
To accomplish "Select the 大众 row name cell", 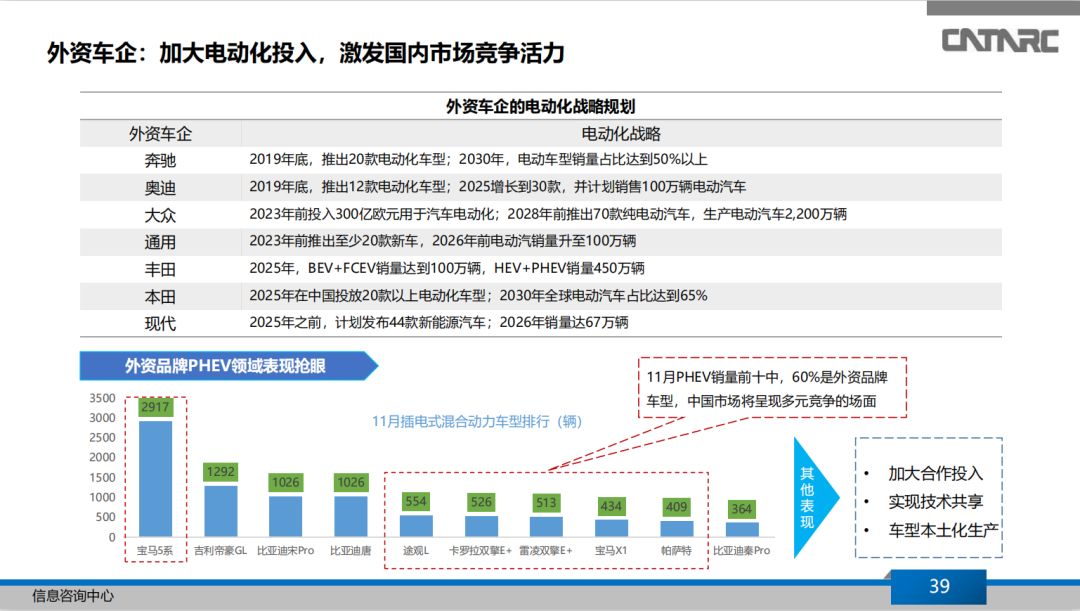I will 160,215.
